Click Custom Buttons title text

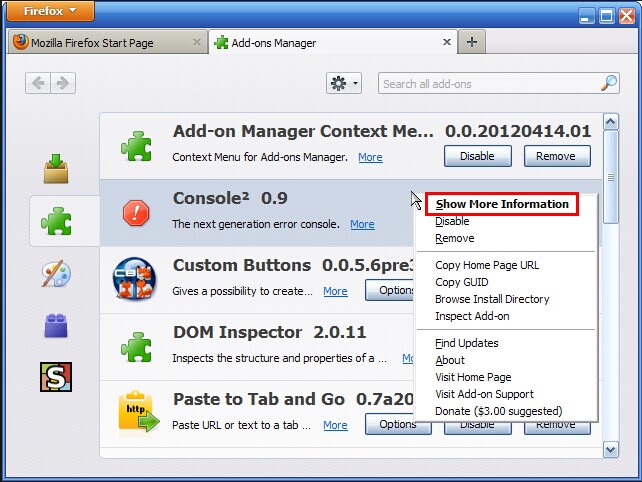[242, 265]
